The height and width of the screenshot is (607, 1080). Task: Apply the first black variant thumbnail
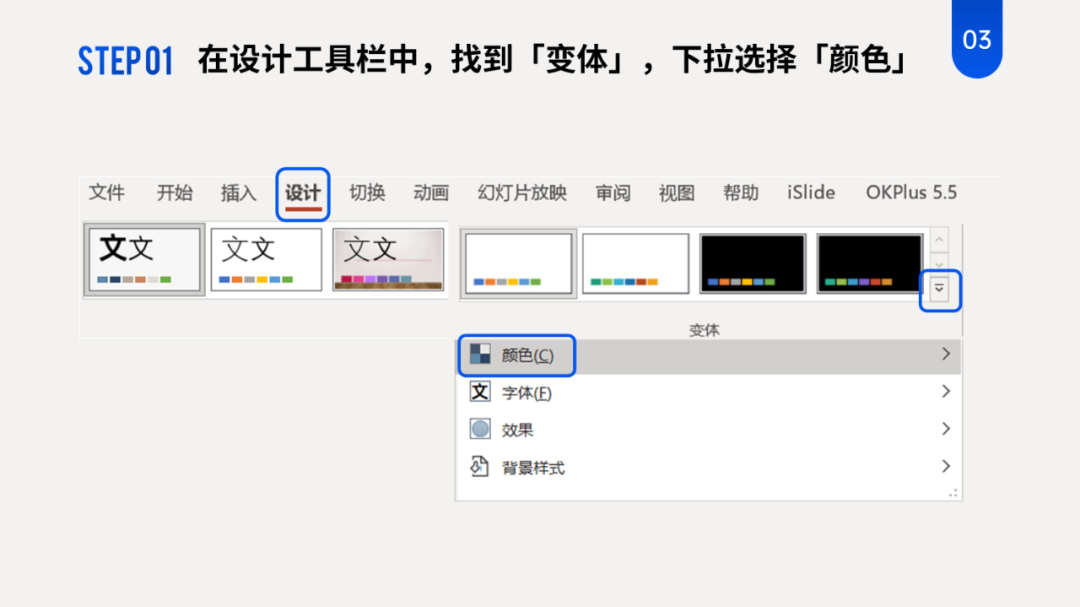pyautogui.click(x=753, y=263)
